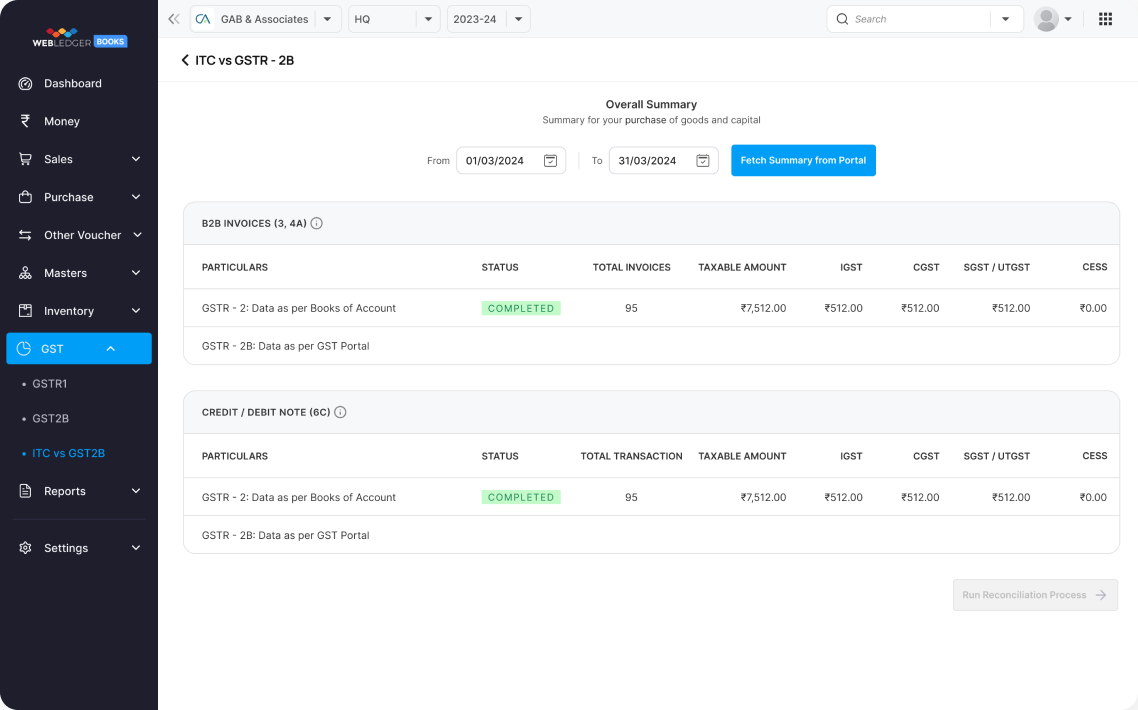Select GSTR1 in the GST submenu
Image resolution: width=1138 pixels, height=710 pixels.
click(x=49, y=383)
